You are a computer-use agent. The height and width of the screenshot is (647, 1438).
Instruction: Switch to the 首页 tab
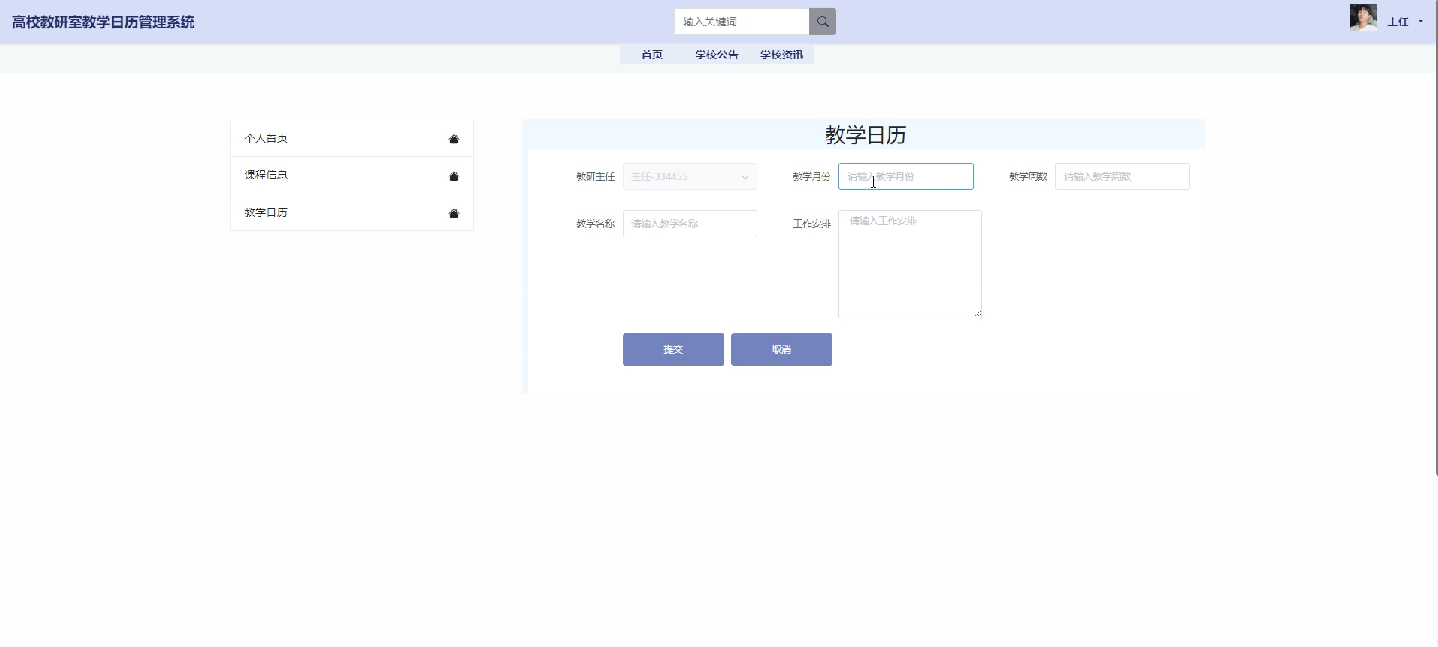pos(651,55)
